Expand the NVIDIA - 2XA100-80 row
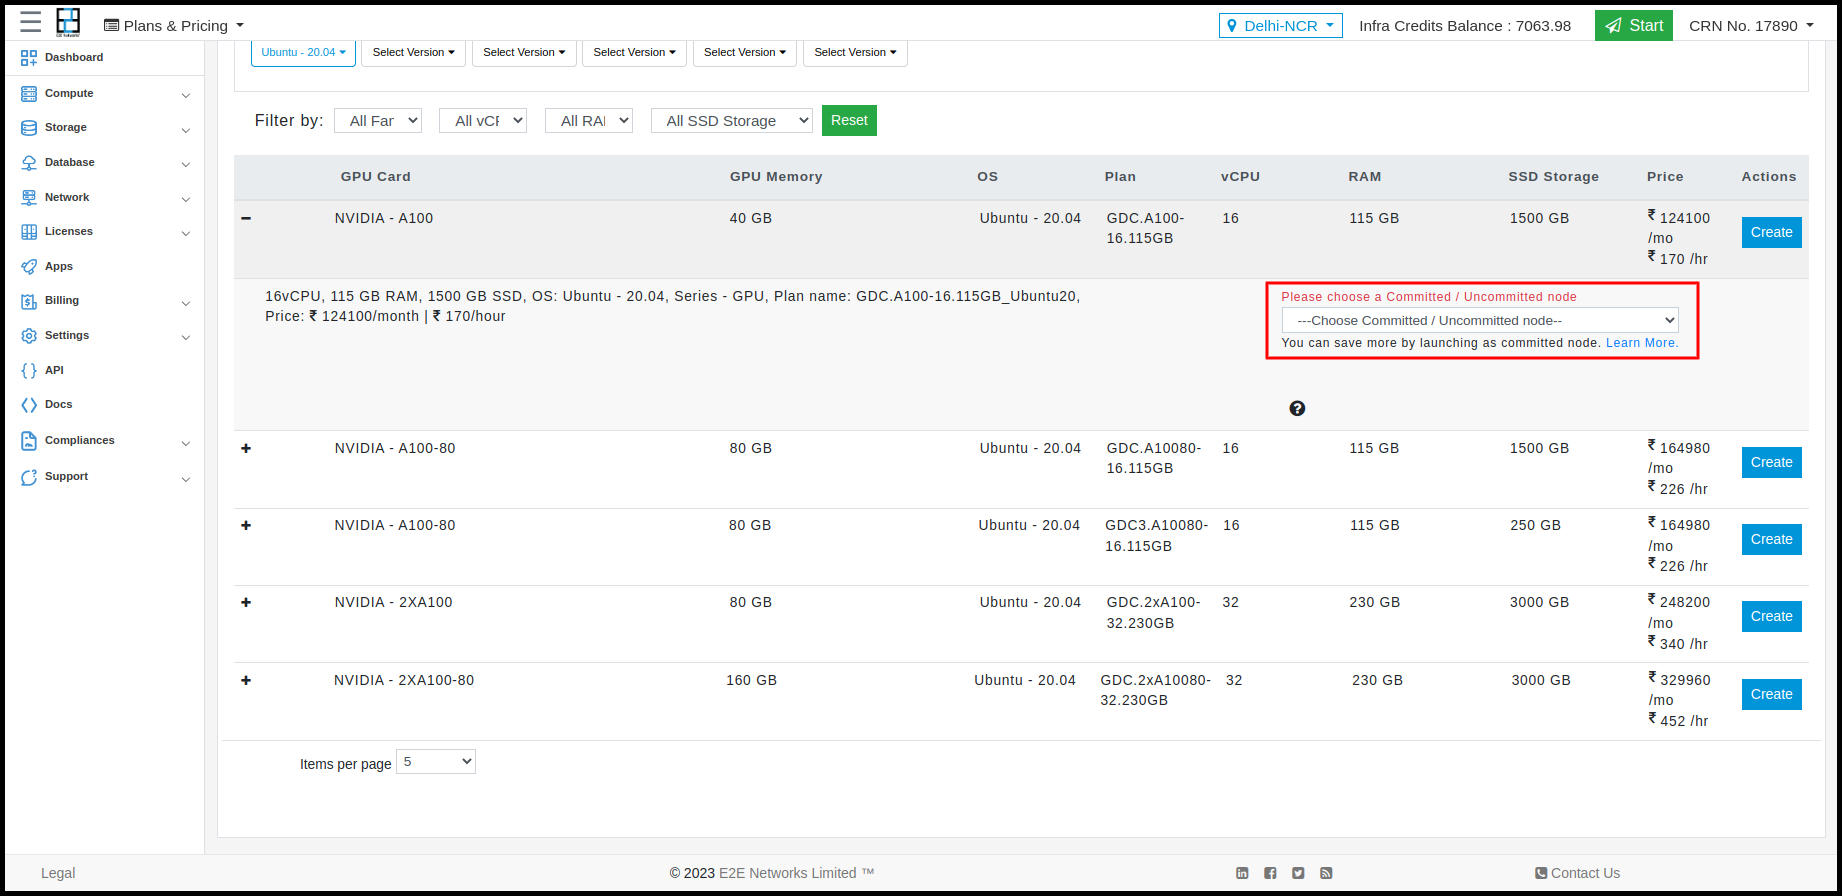This screenshot has width=1842, height=896. (x=246, y=680)
